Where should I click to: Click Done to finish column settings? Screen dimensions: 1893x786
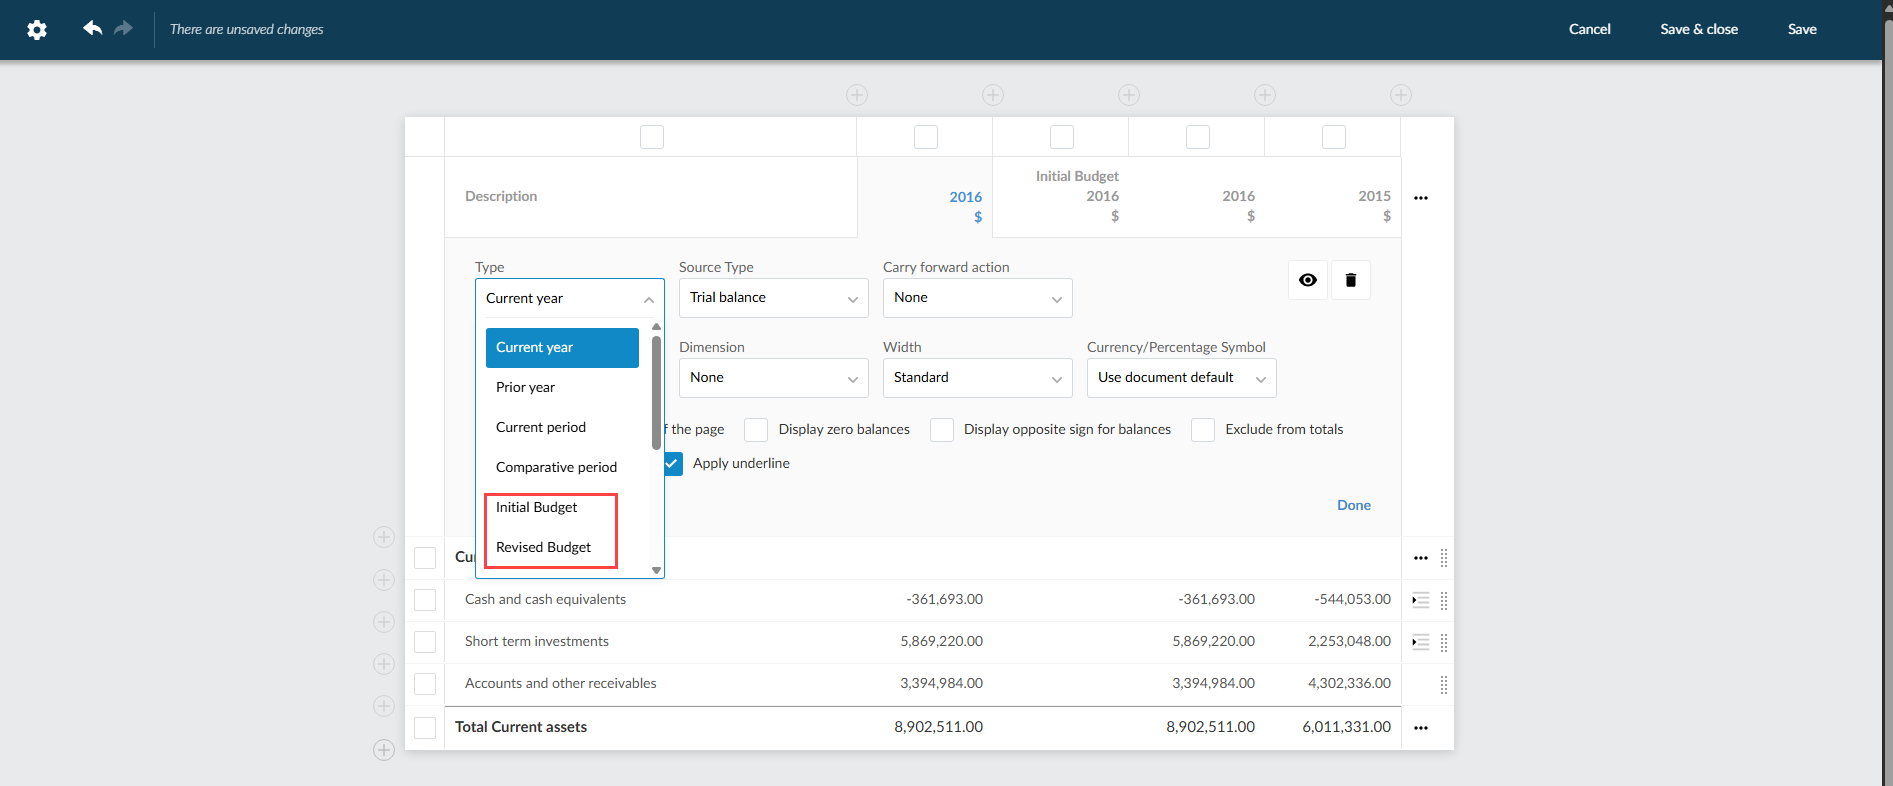tap(1354, 506)
